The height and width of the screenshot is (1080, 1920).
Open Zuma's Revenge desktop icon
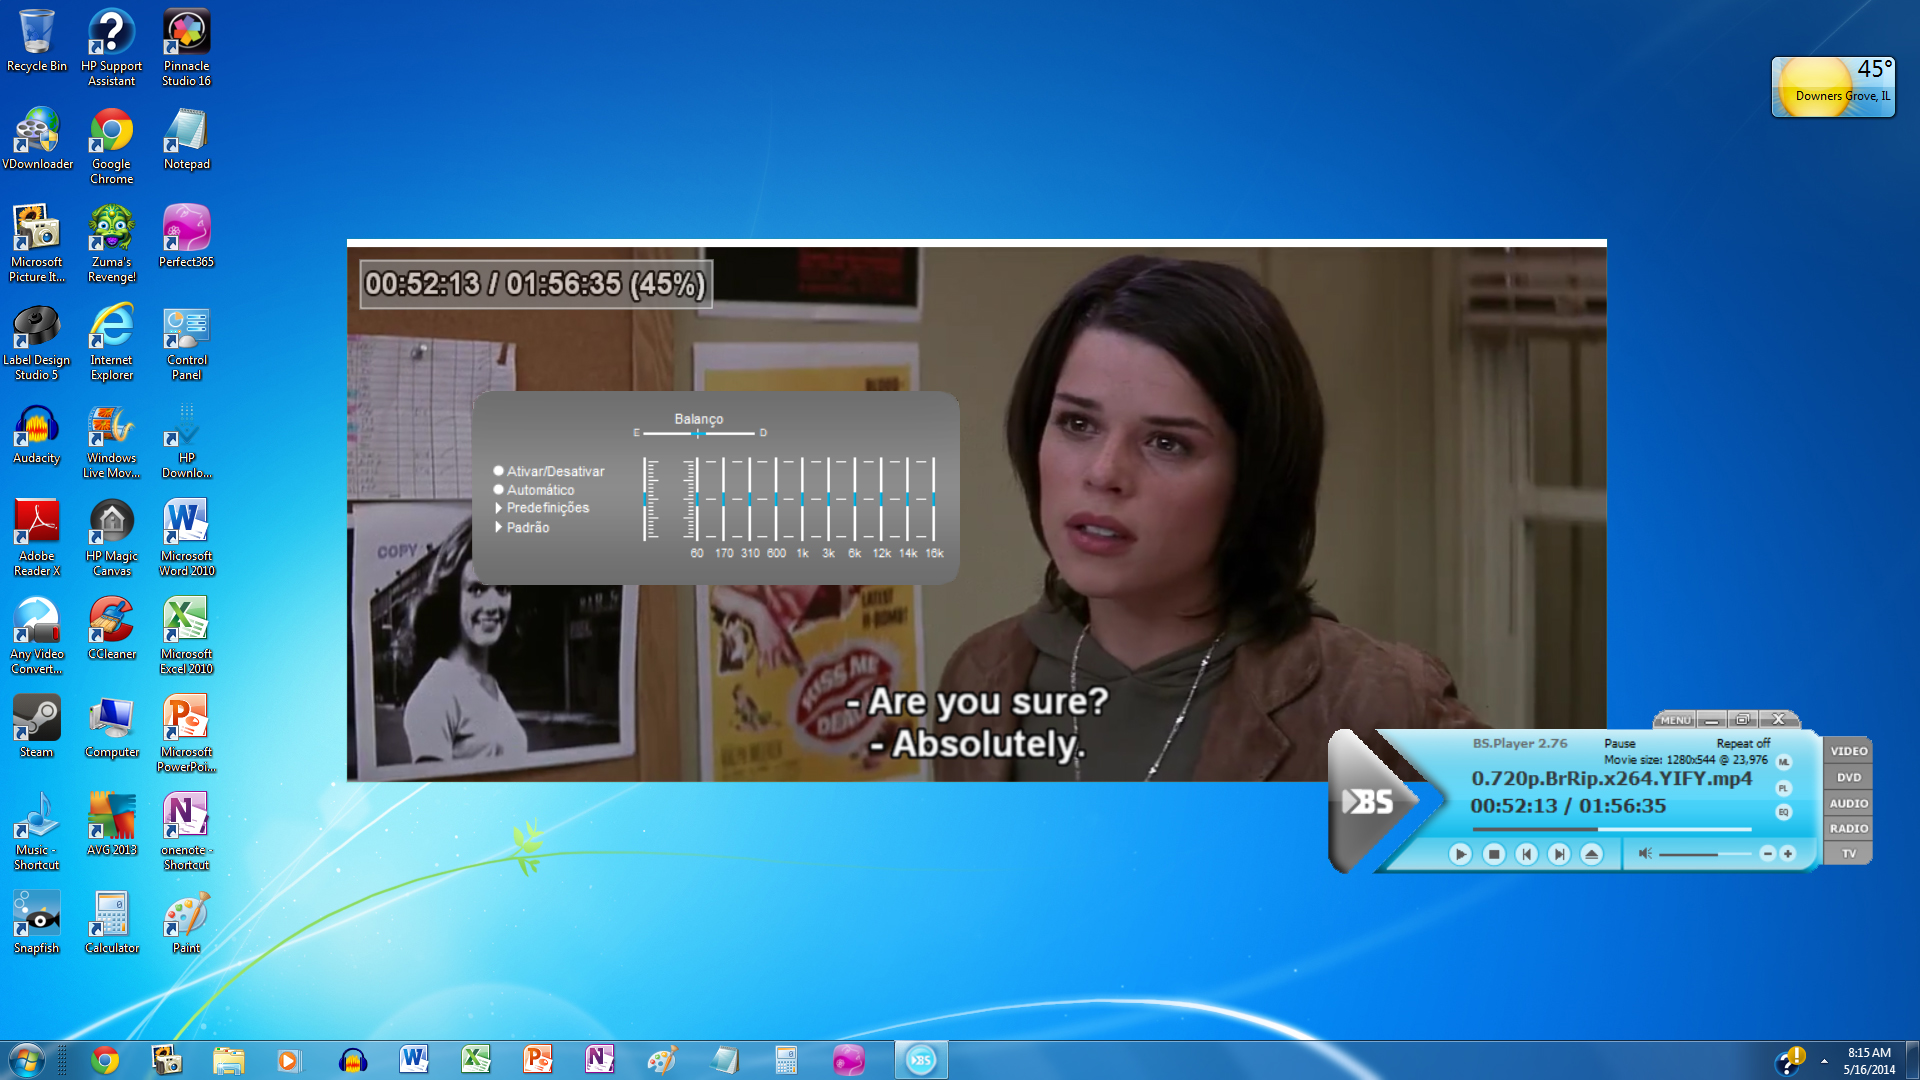(112, 244)
